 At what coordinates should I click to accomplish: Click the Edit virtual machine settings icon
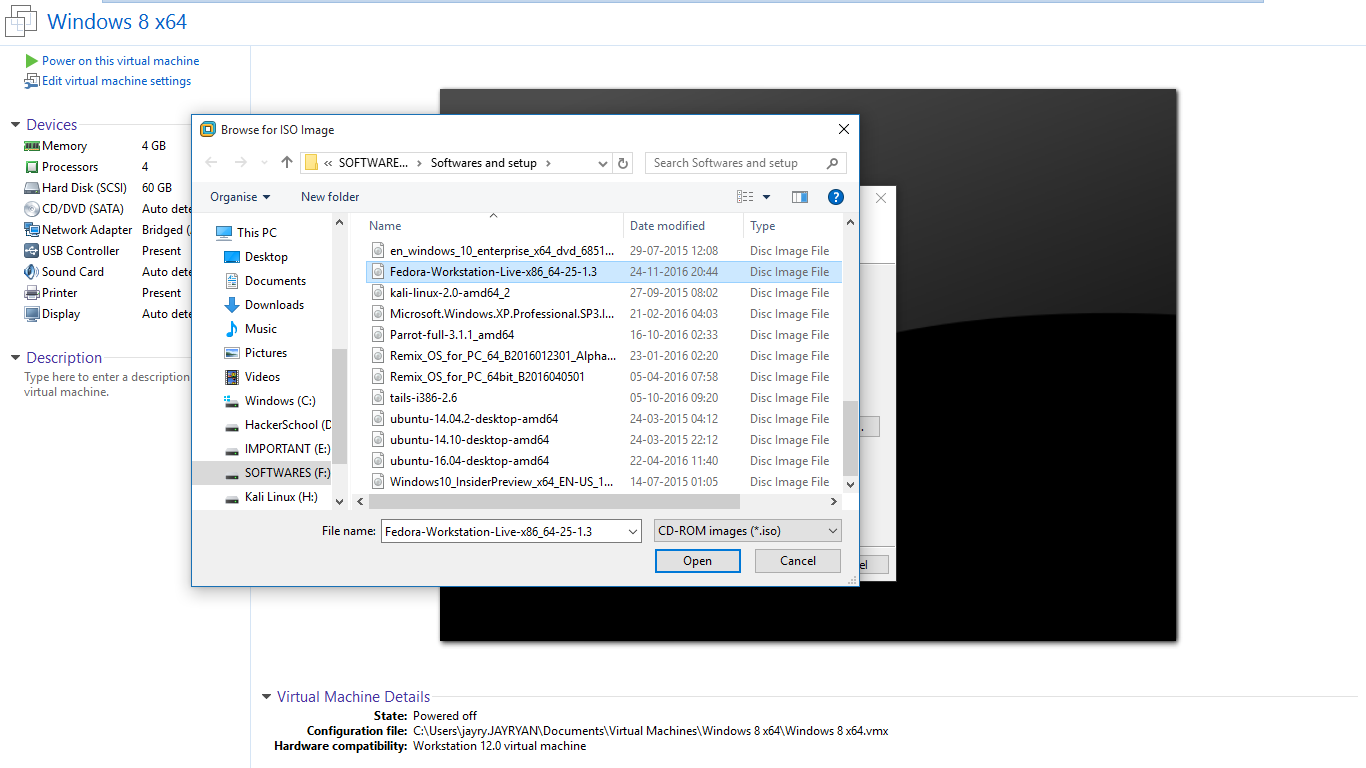pos(32,81)
